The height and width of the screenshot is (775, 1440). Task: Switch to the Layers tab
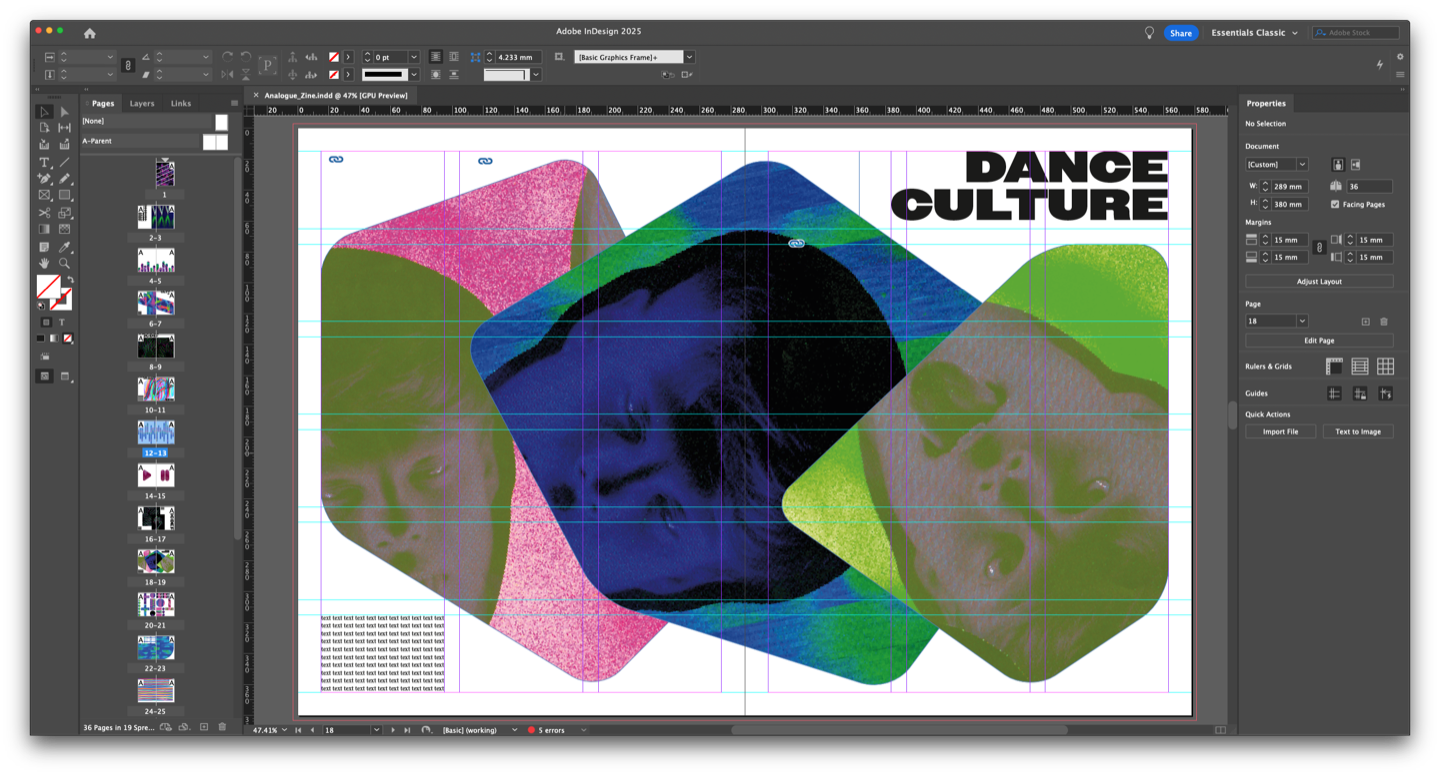tap(142, 103)
